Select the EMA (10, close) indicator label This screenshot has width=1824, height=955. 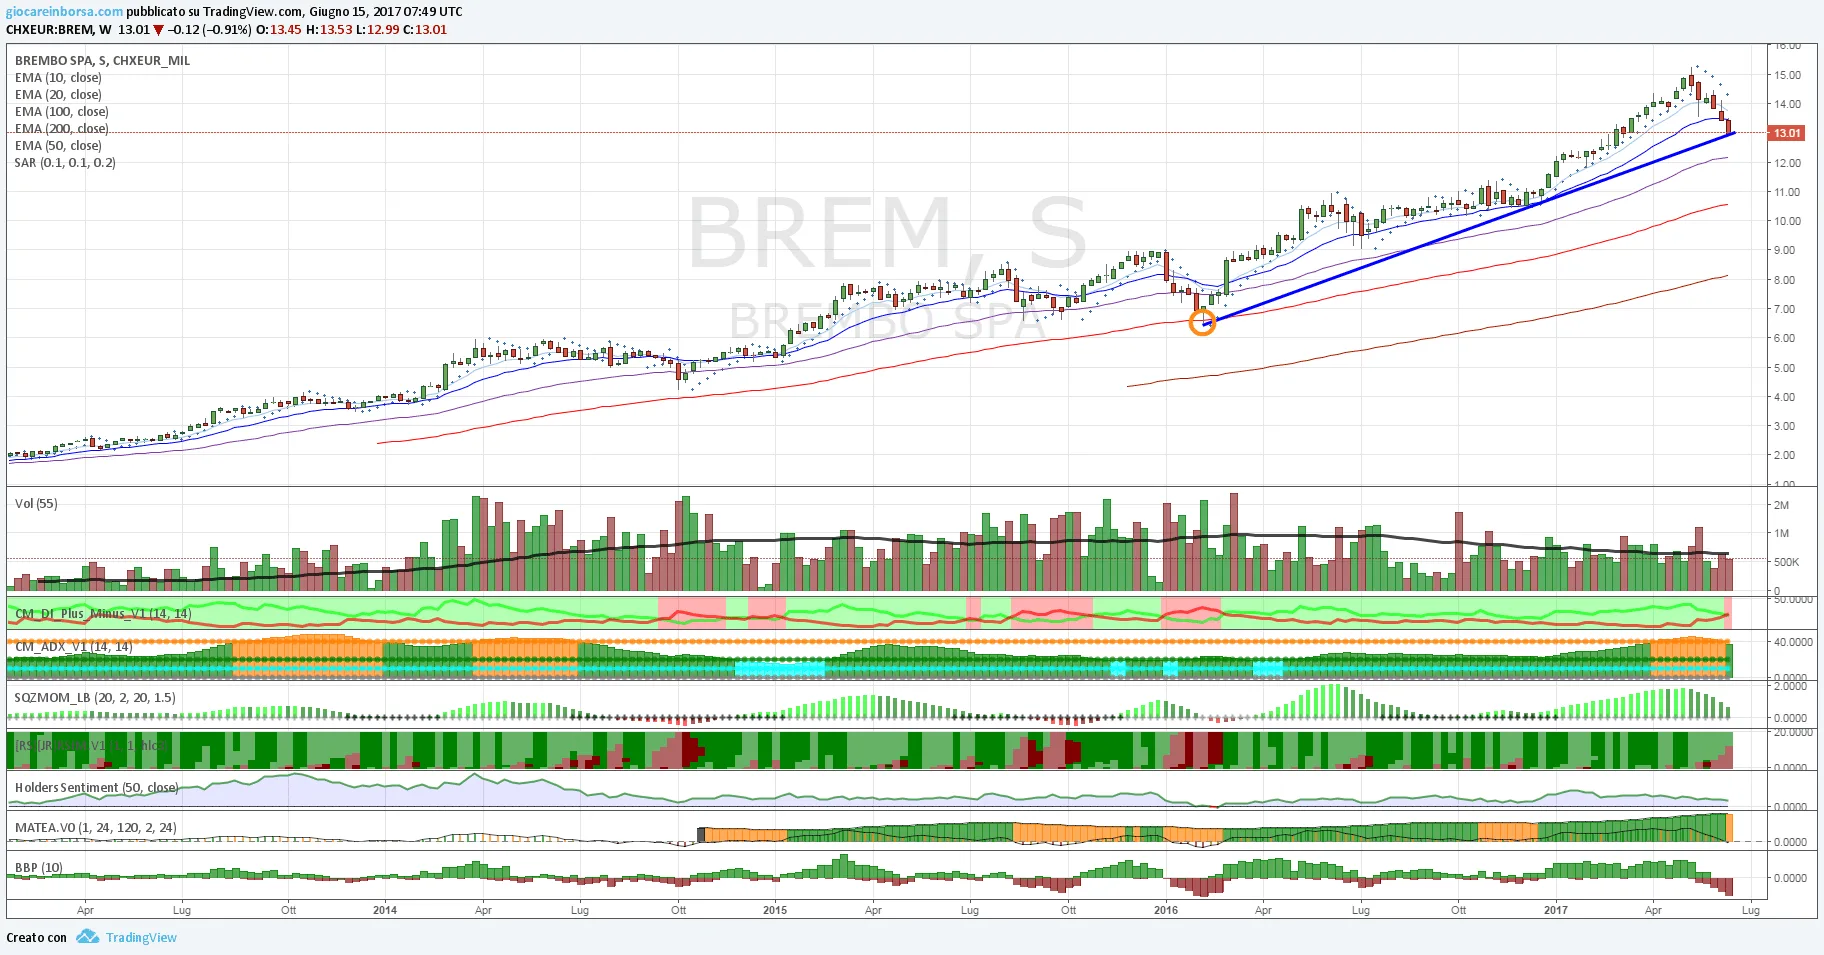58,78
